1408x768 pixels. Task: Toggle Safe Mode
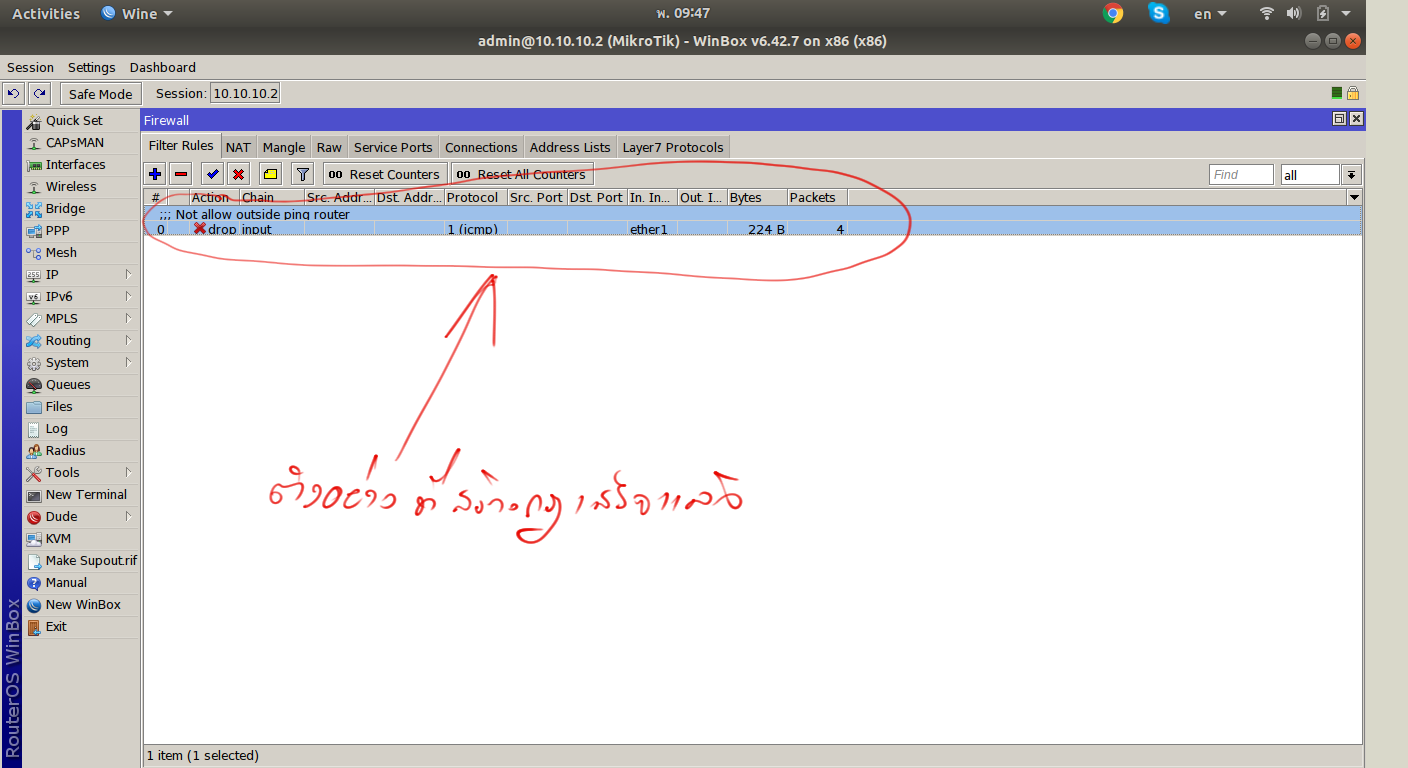pyautogui.click(x=101, y=94)
